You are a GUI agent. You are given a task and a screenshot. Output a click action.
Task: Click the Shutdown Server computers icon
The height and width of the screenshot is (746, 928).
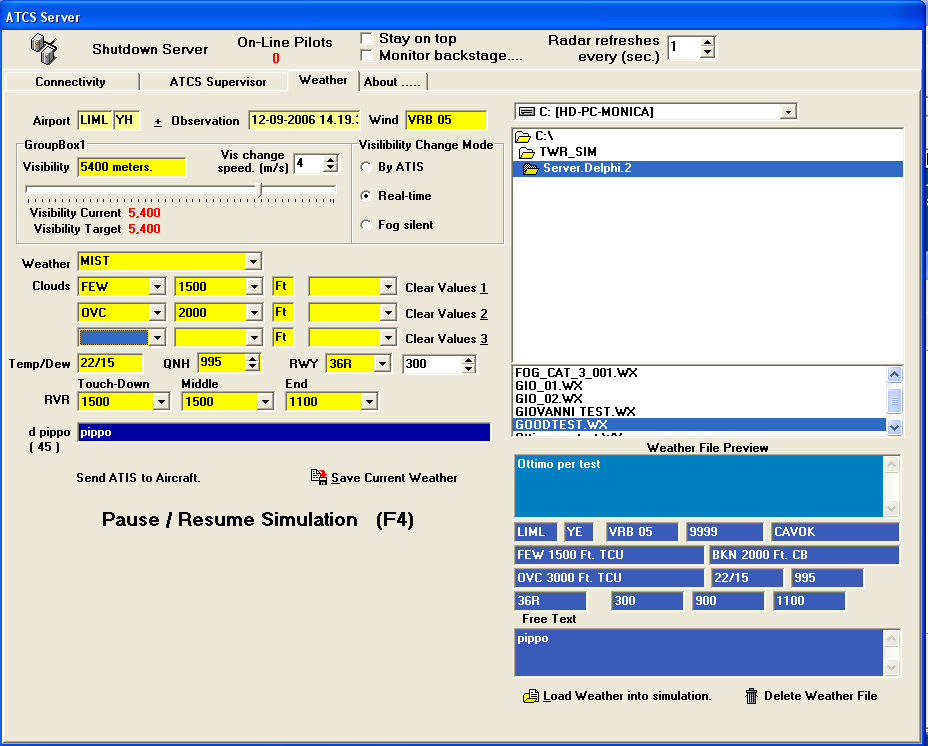click(44, 49)
